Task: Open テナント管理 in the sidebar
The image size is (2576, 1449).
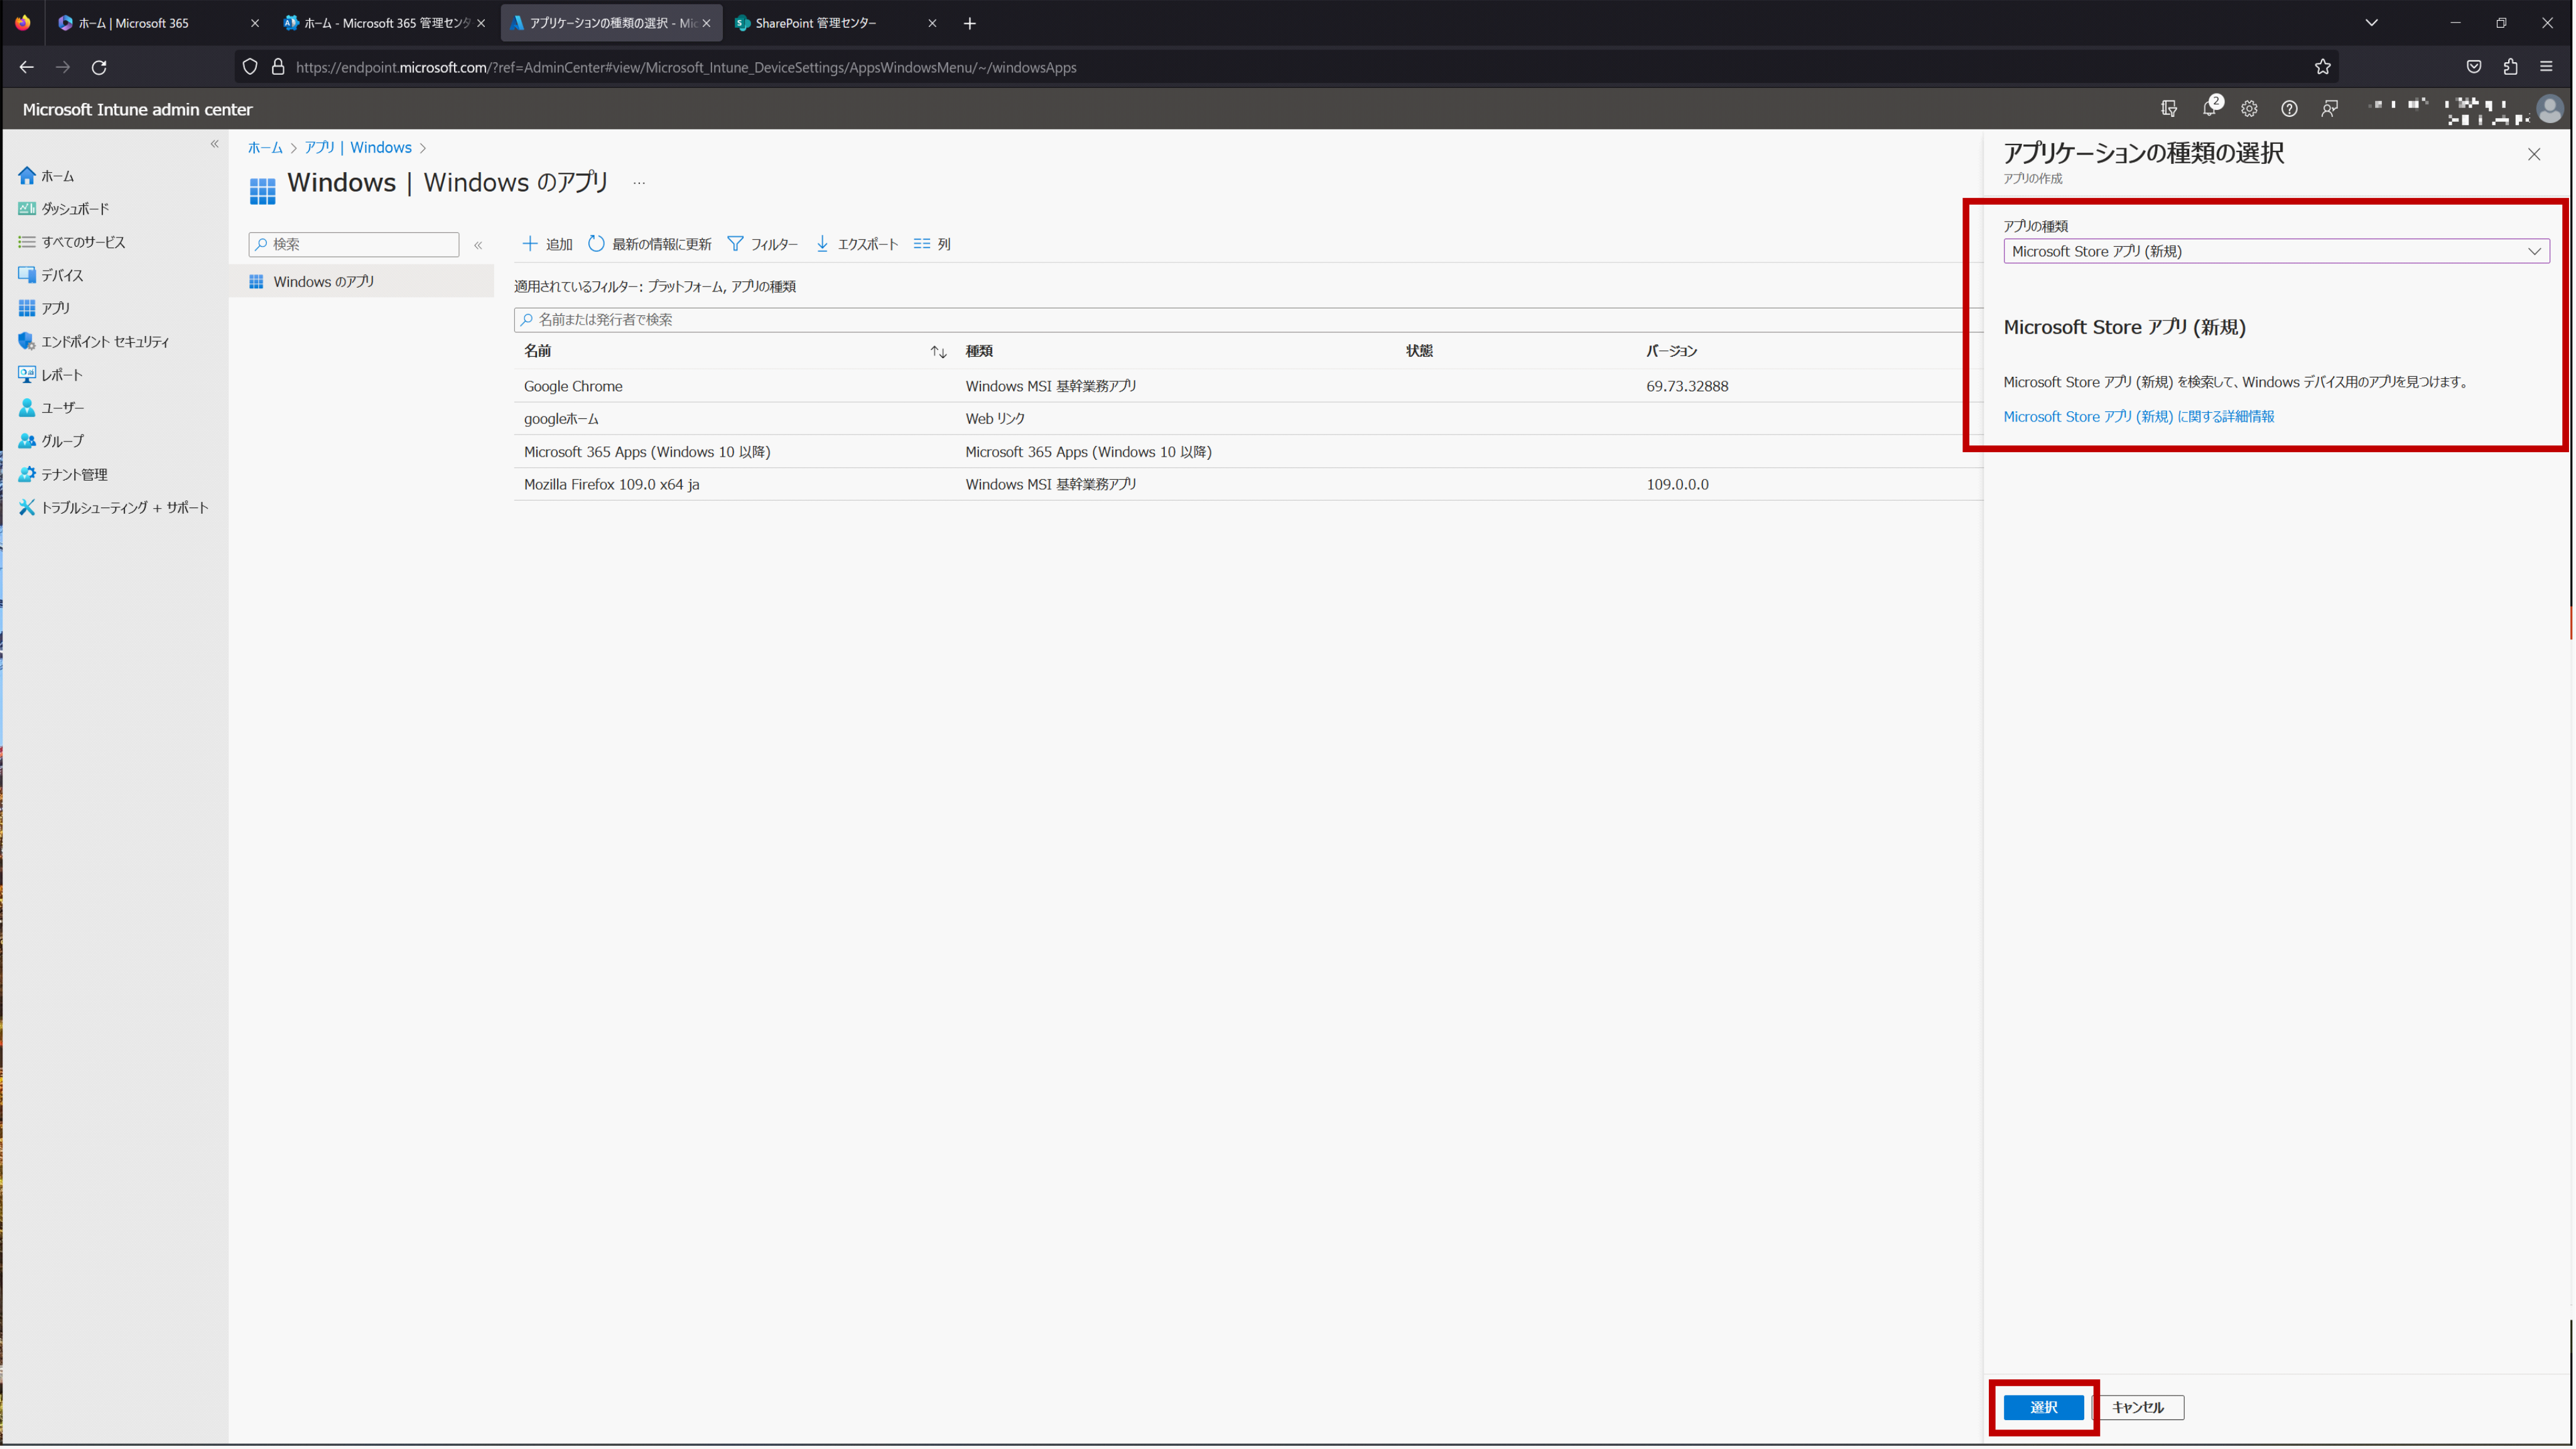Action: tap(63, 475)
